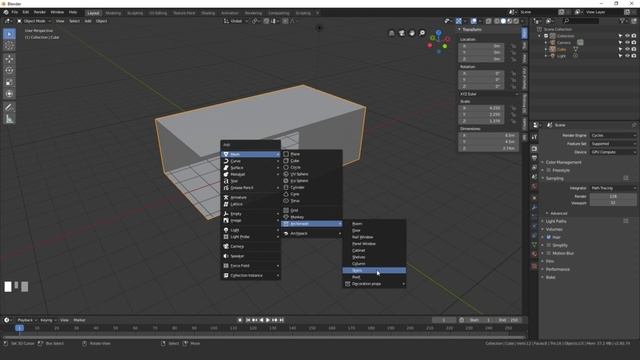Disable Cube in renders via camera icon

click(634, 49)
